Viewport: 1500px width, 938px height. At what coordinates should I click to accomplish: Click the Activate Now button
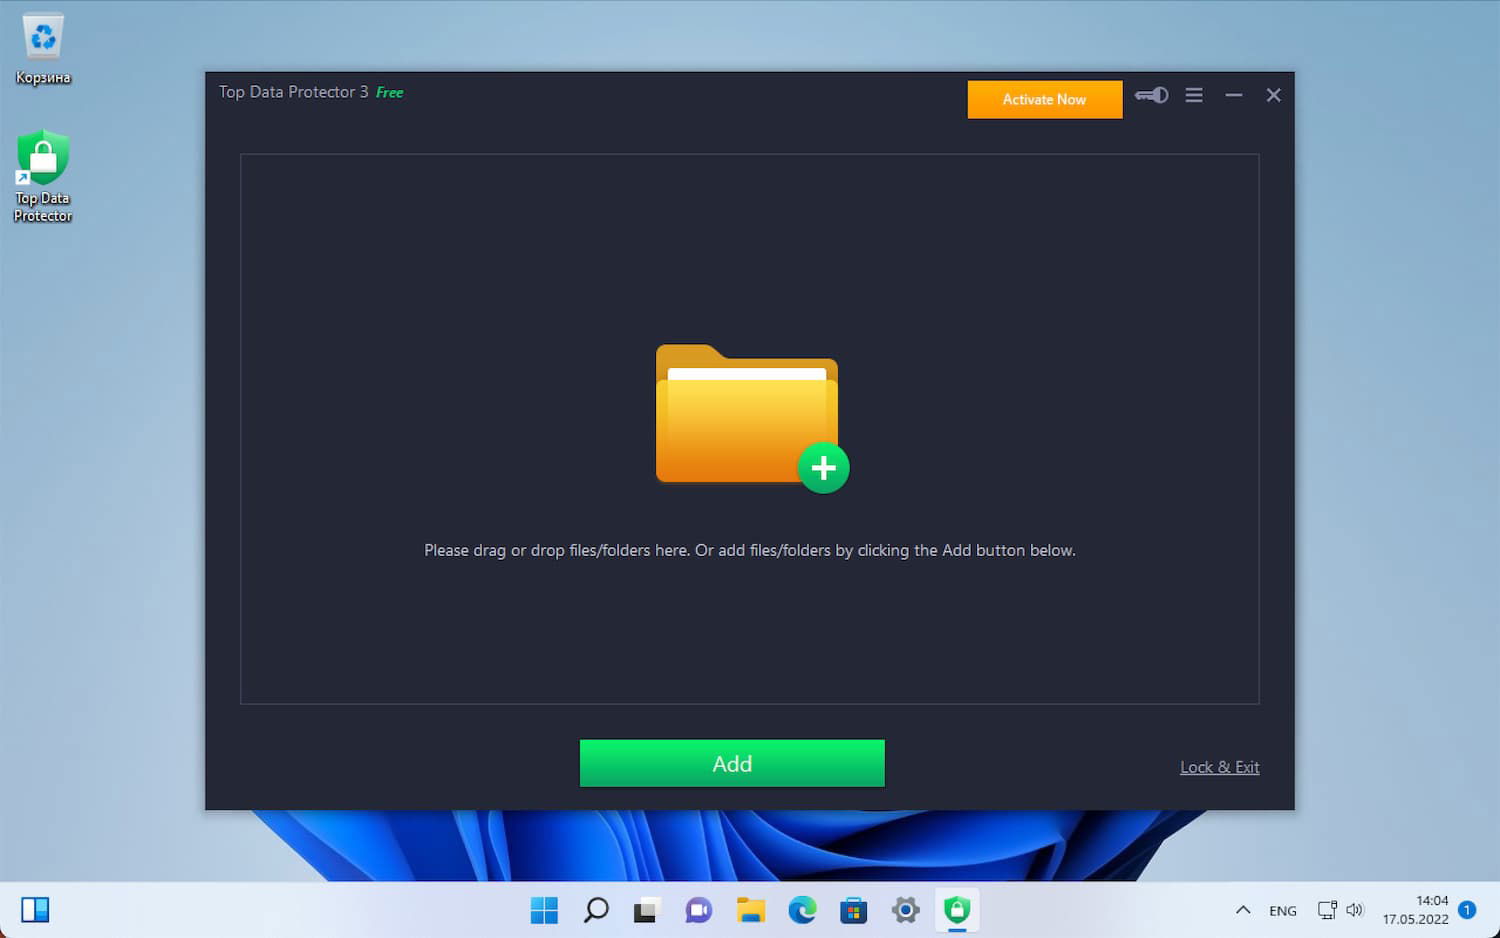click(1045, 99)
